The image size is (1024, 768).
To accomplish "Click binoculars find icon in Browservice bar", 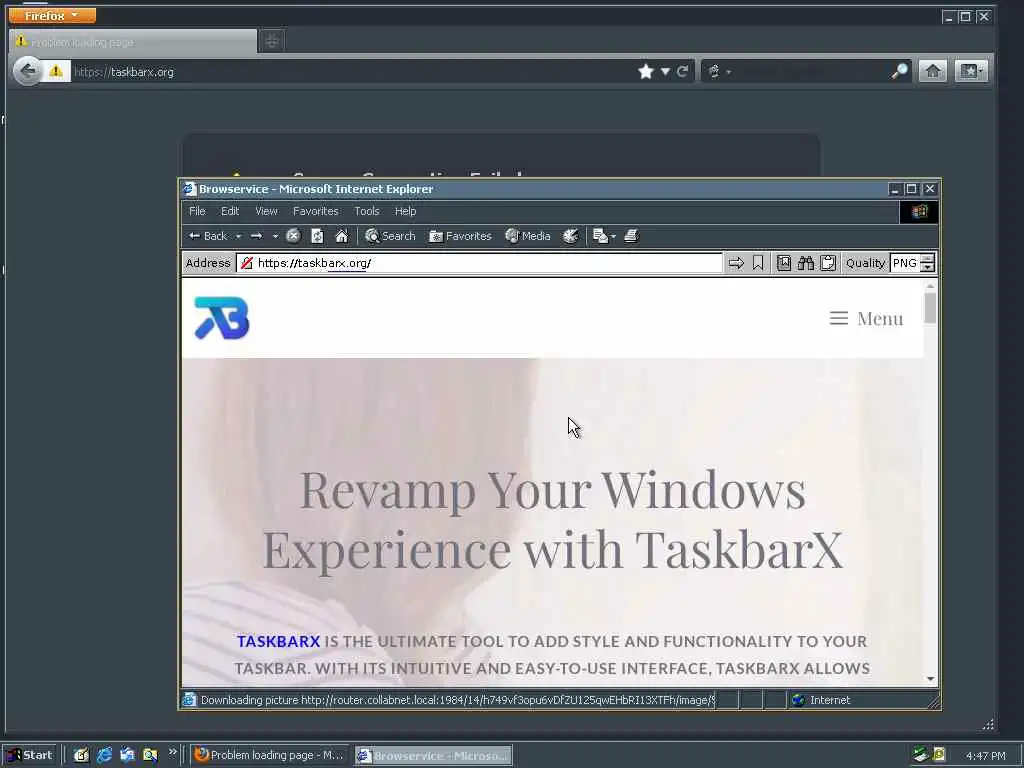I will [806, 263].
